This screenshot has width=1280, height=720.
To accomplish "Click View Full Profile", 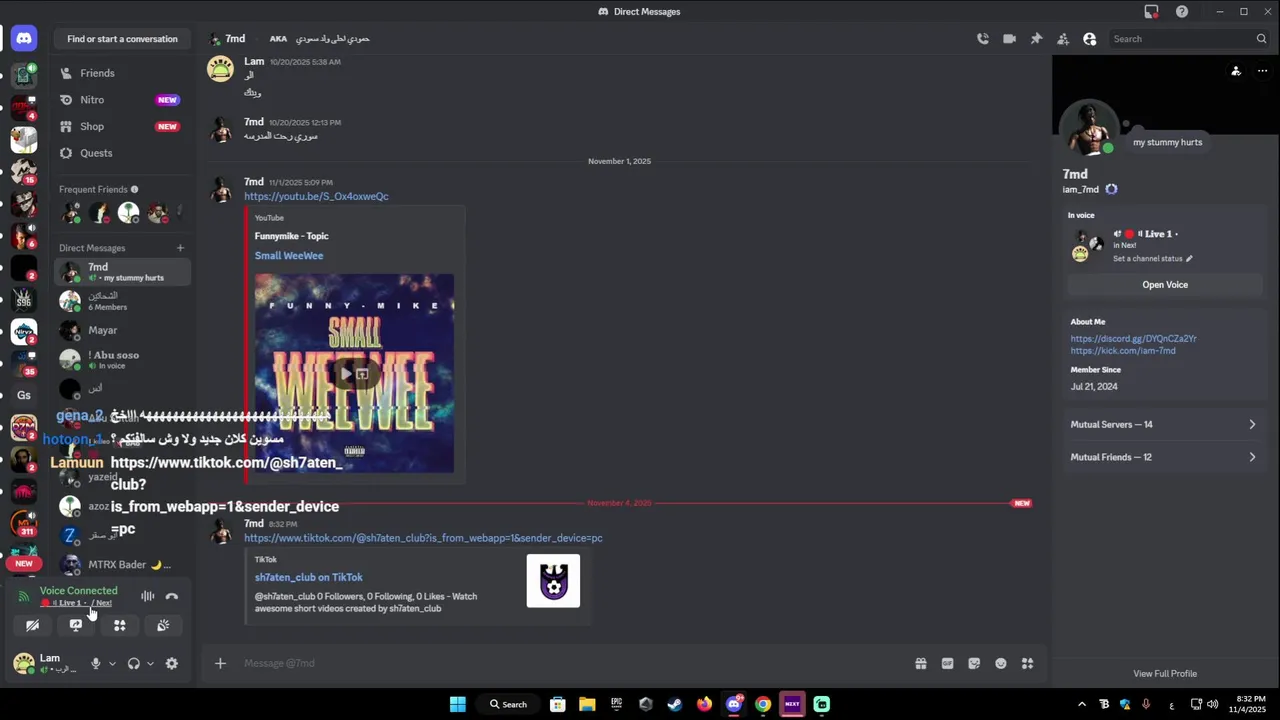I will coord(1165,674).
